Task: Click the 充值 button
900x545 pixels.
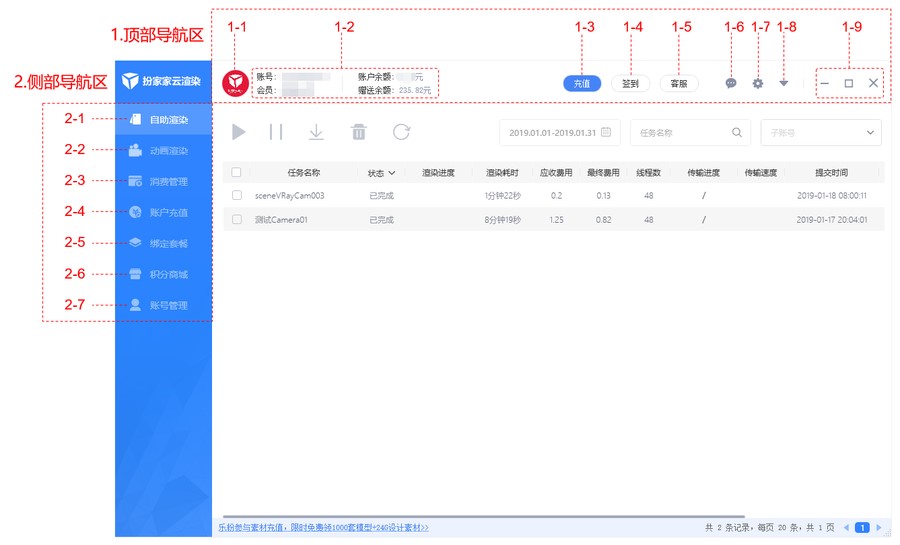Action: 581,84
